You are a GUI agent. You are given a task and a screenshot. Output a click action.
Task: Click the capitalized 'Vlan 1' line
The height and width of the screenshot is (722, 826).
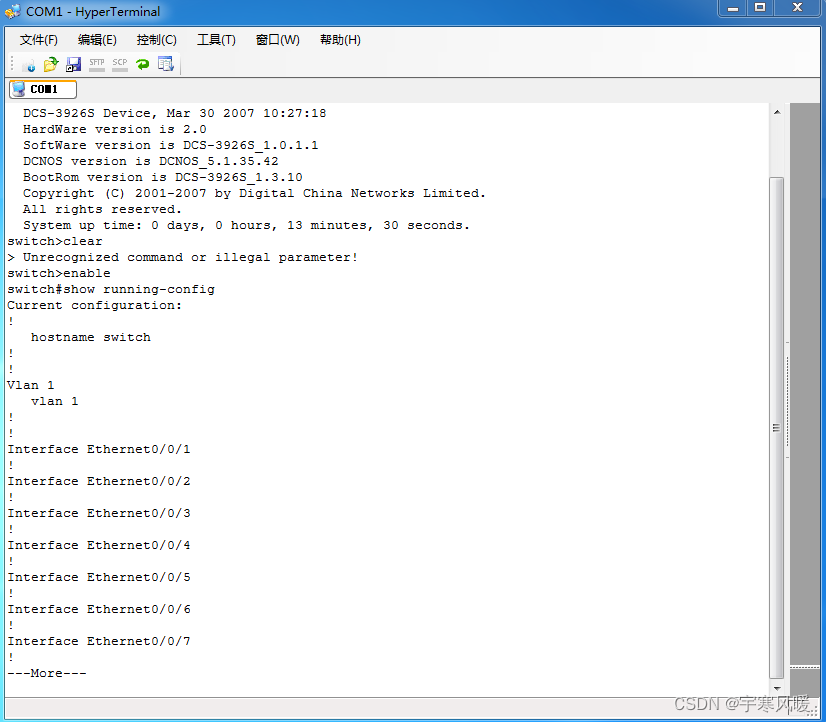tap(31, 385)
